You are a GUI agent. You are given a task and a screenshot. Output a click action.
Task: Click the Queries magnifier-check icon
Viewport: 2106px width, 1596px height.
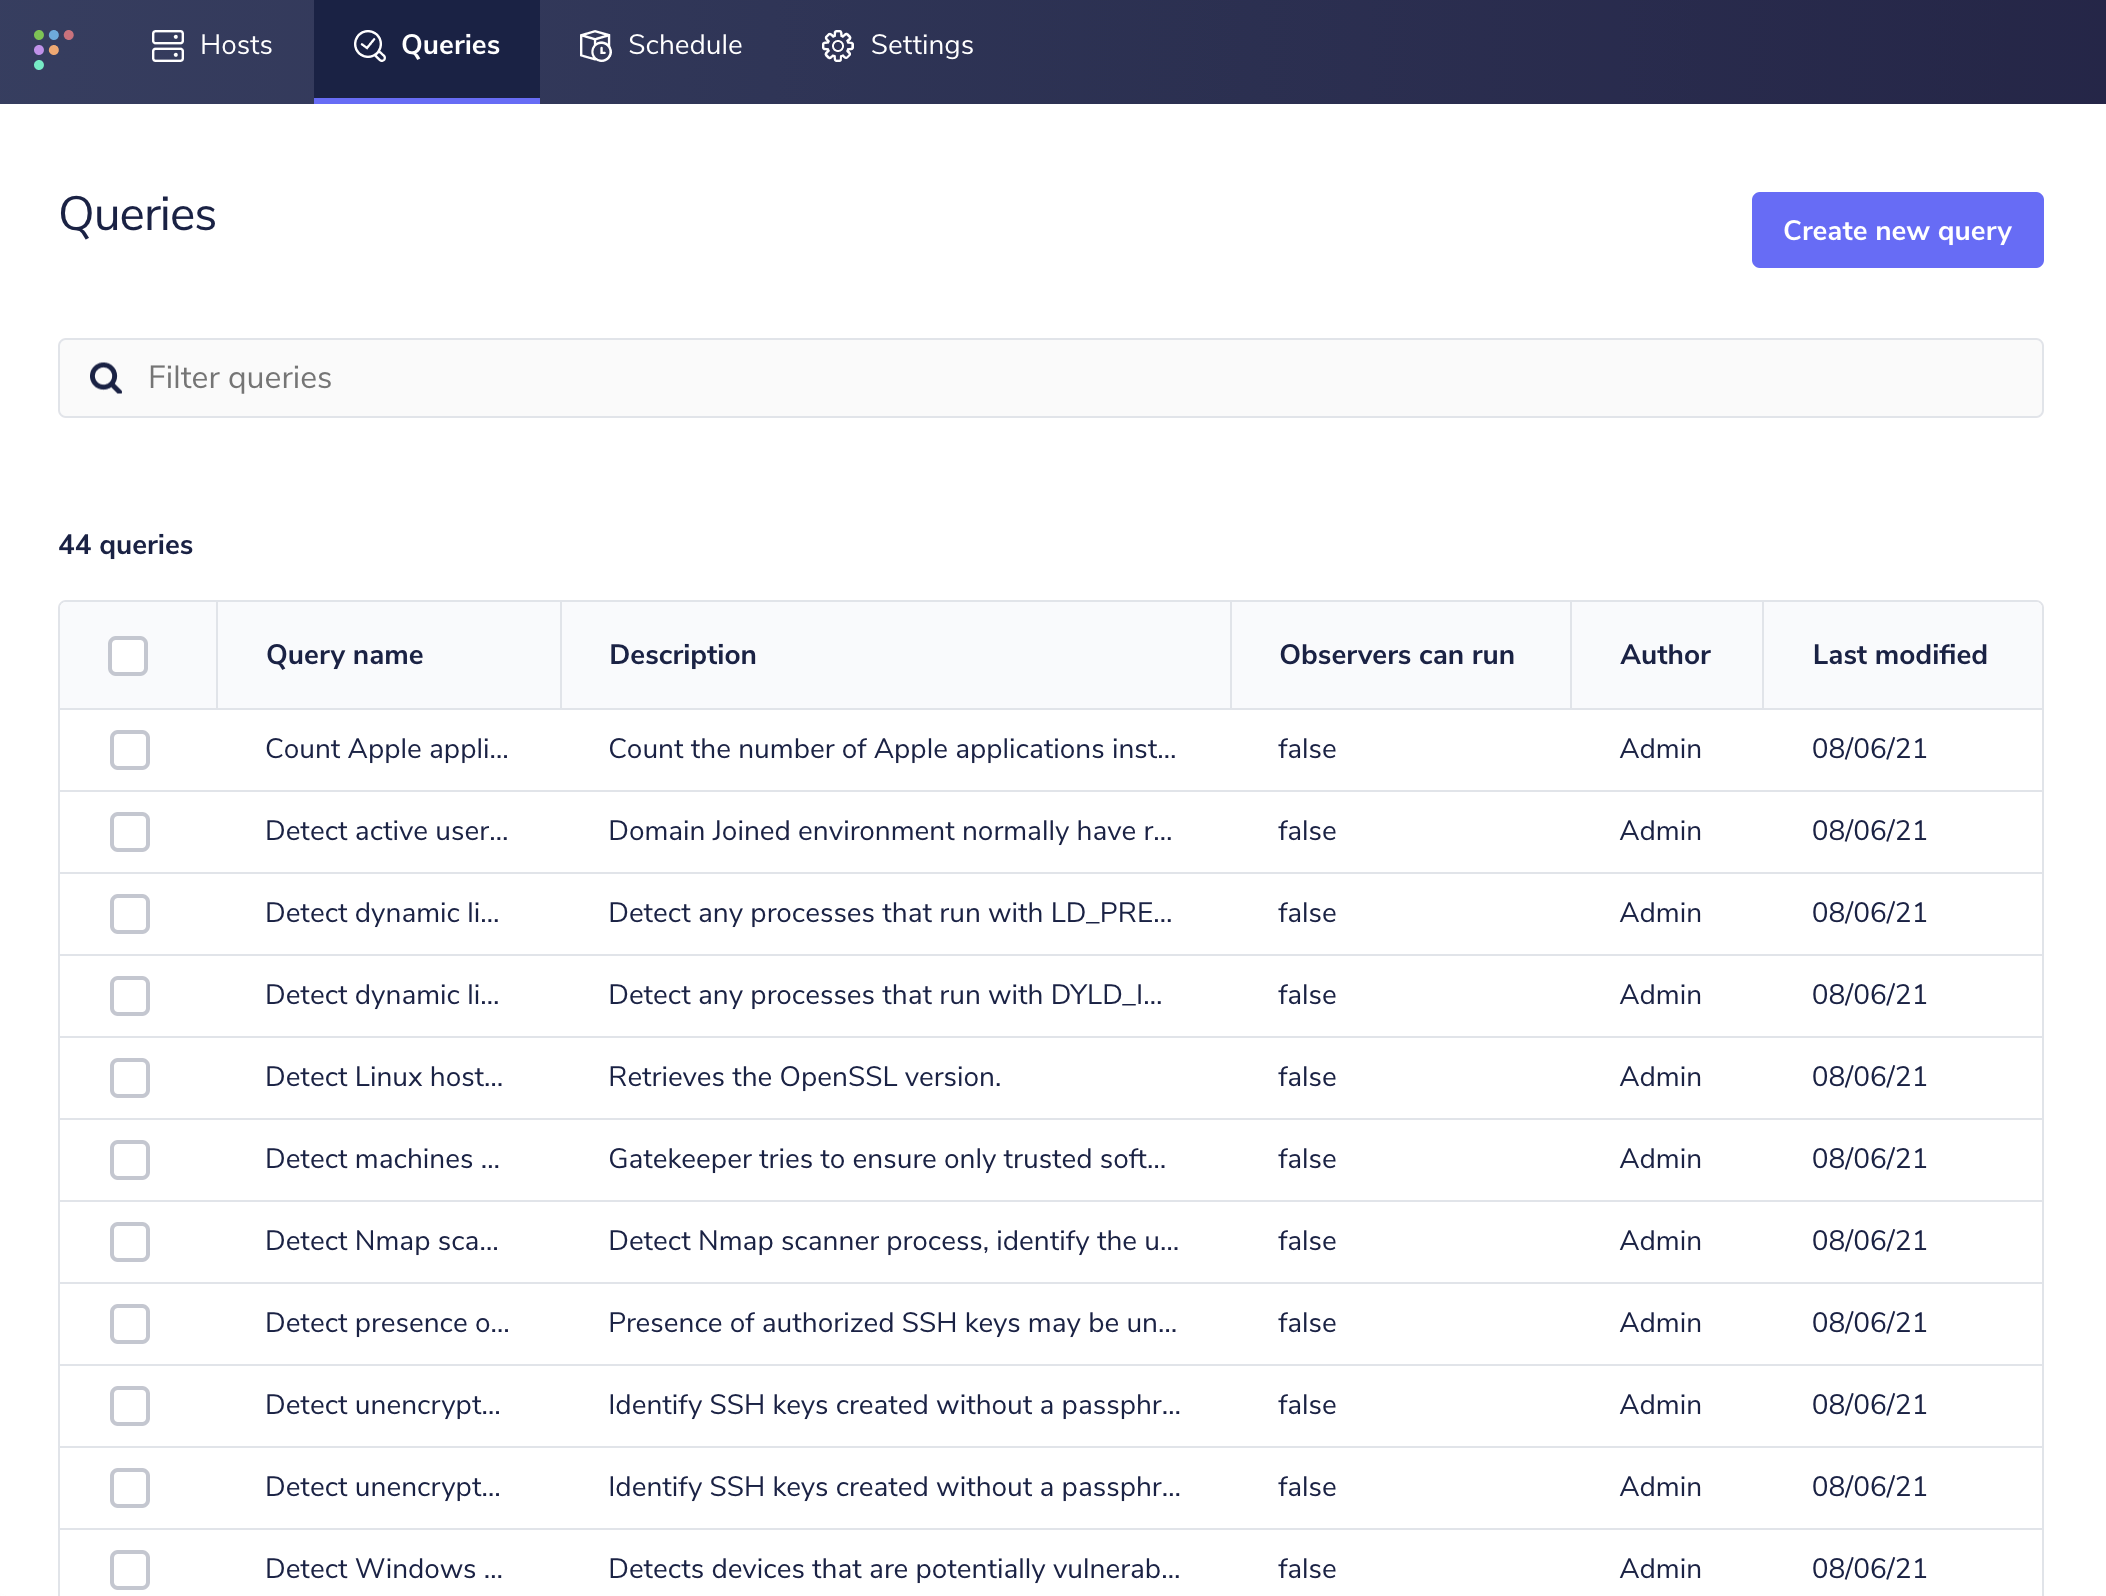pyautogui.click(x=370, y=46)
